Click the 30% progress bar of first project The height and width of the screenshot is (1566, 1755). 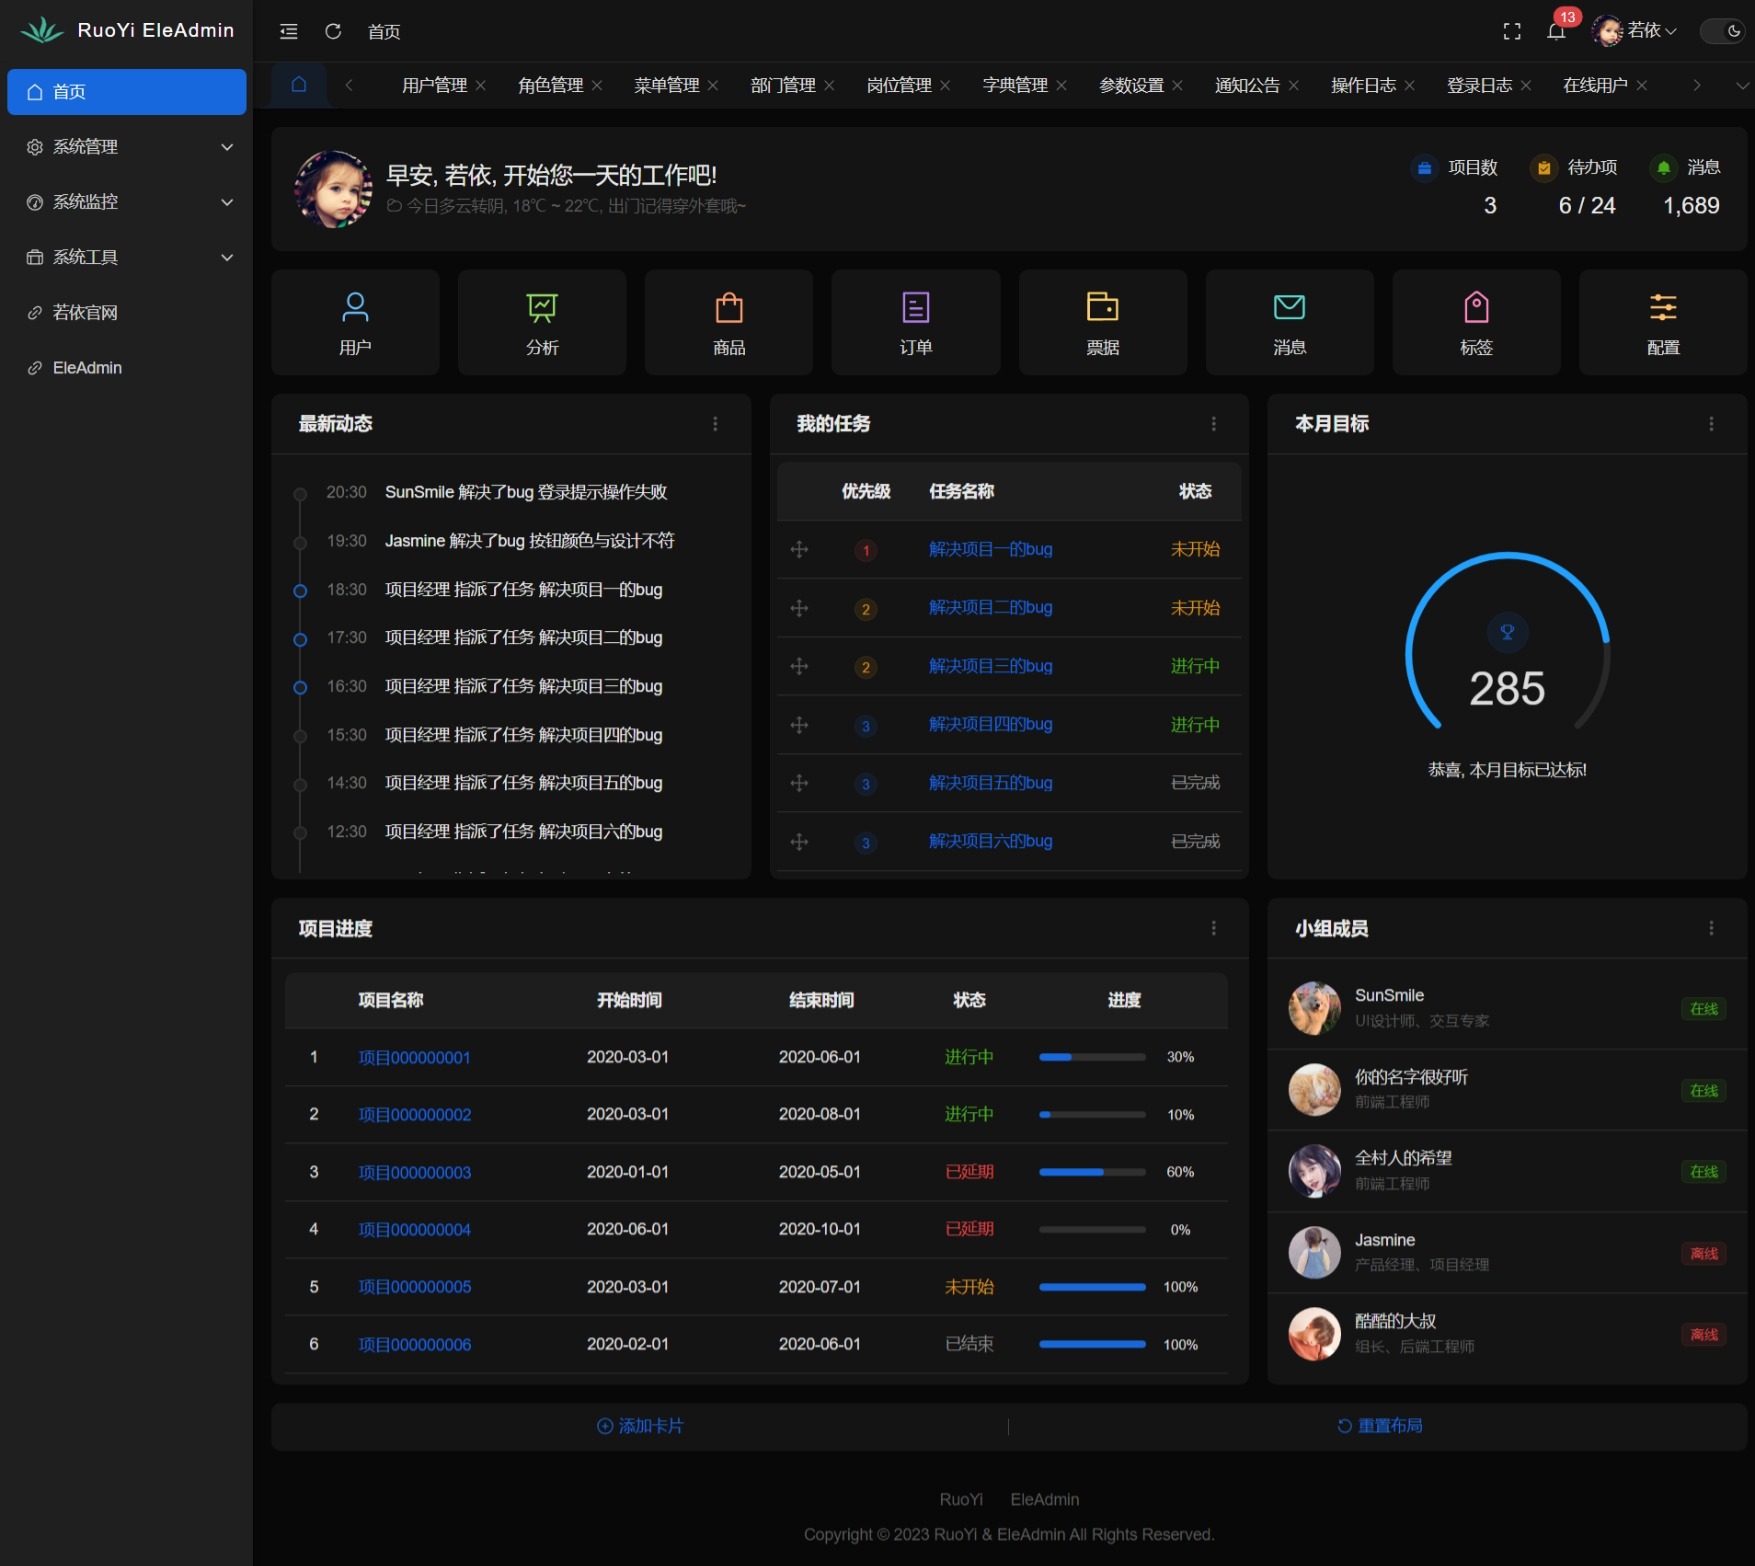click(1092, 1057)
